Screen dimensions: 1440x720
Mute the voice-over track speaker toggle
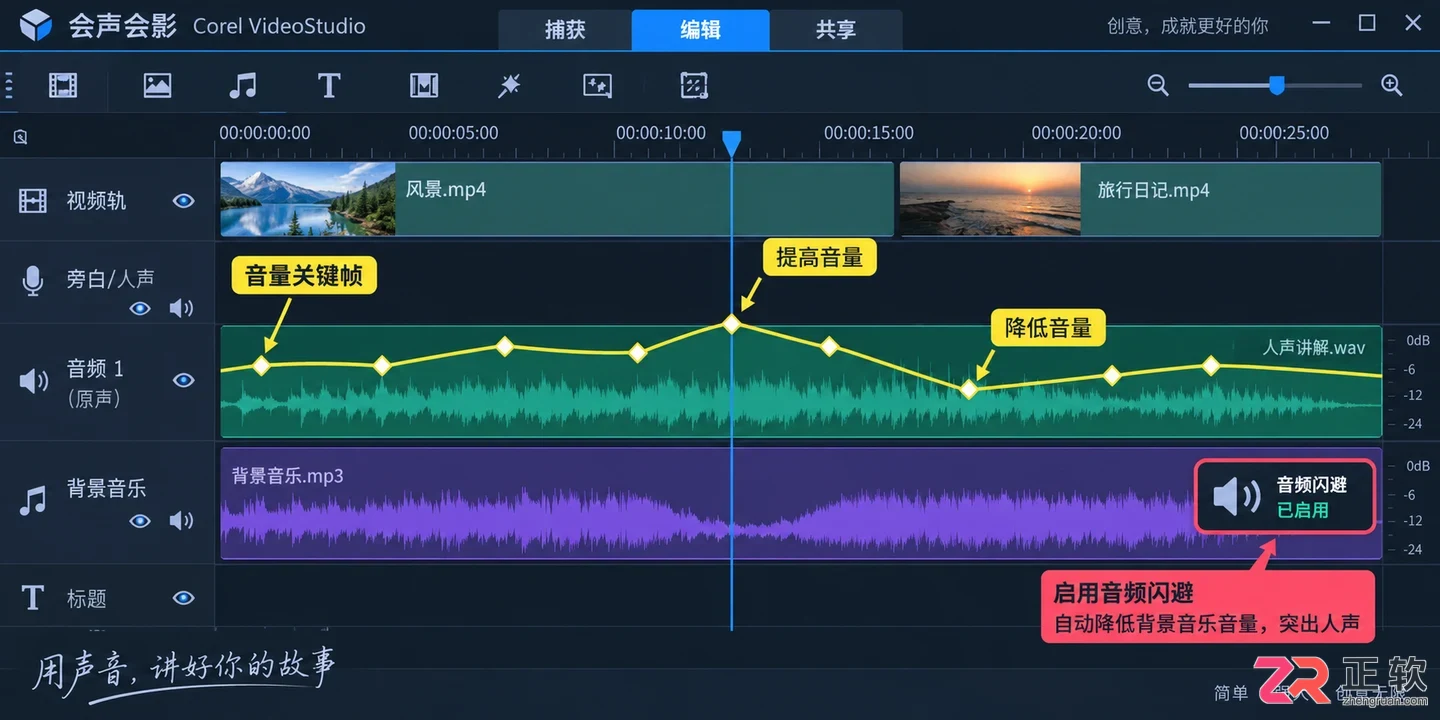(x=181, y=308)
